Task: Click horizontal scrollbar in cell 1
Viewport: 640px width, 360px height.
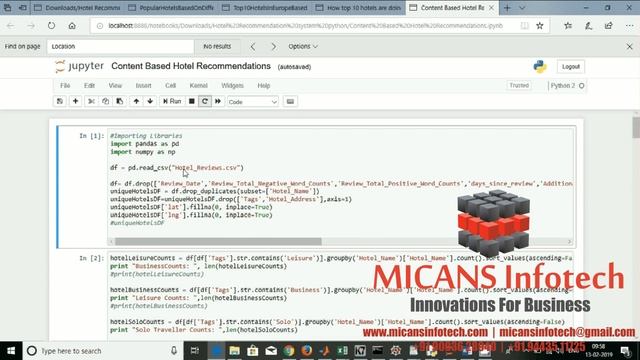Action: (218, 242)
